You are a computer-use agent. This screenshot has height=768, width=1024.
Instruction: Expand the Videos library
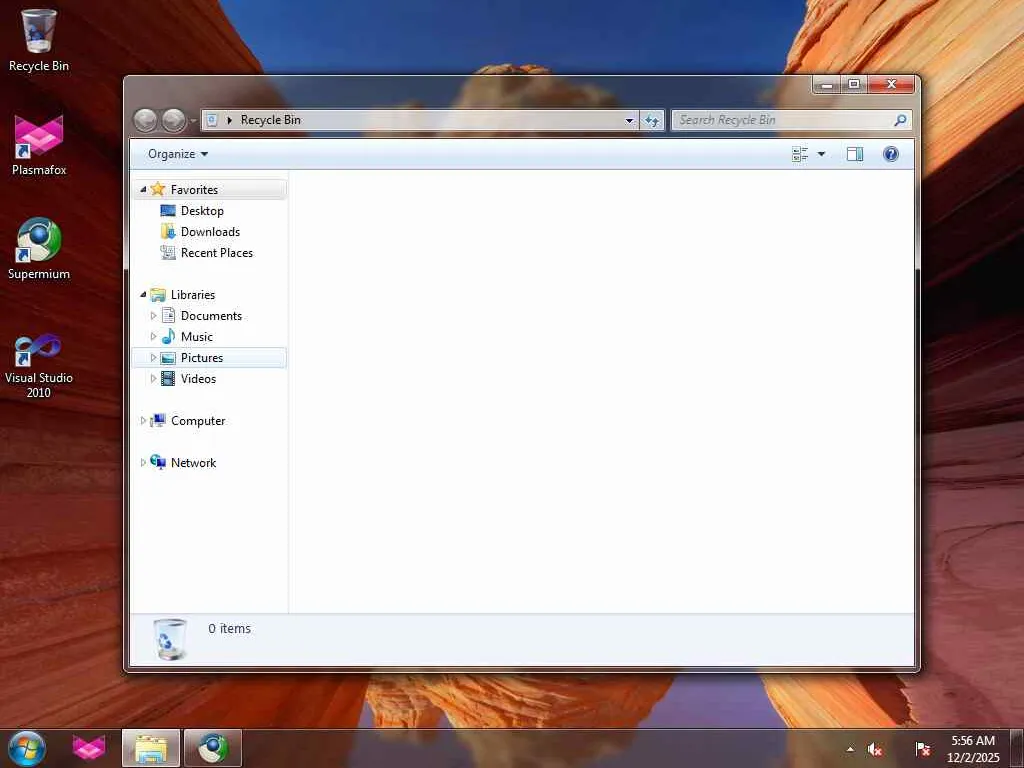153,379
